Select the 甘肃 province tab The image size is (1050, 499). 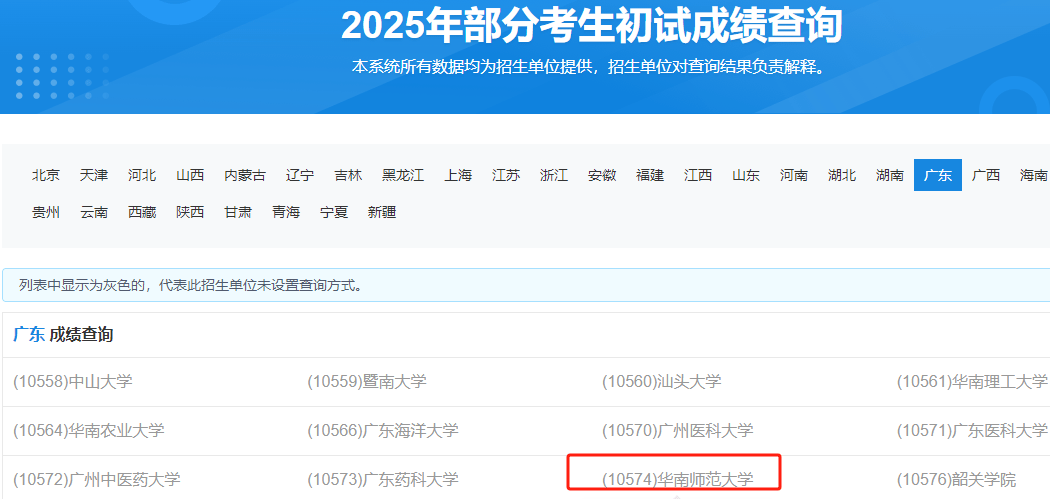click(238, 213)
